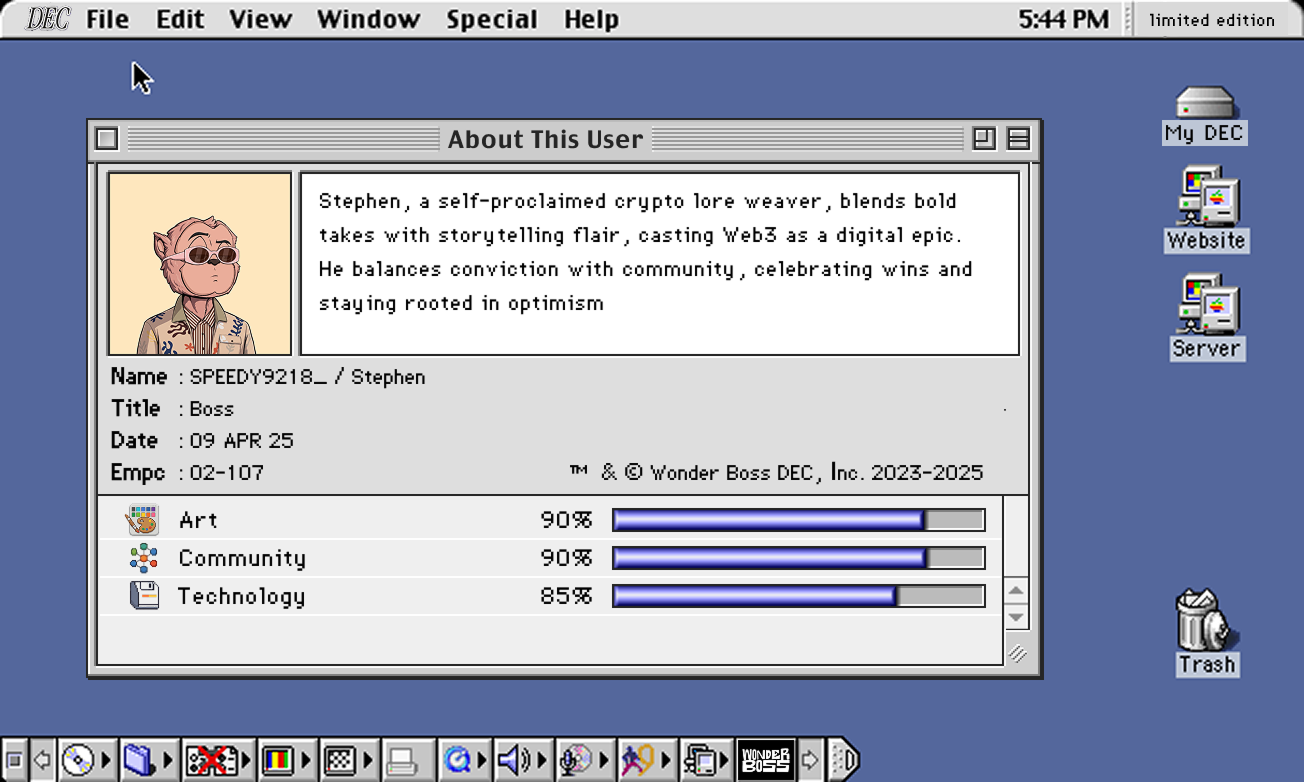Open the crossed-out AppleTalk strip module
The width and height of the screenshot is (1304, 782).
click(x=217, y=761)
